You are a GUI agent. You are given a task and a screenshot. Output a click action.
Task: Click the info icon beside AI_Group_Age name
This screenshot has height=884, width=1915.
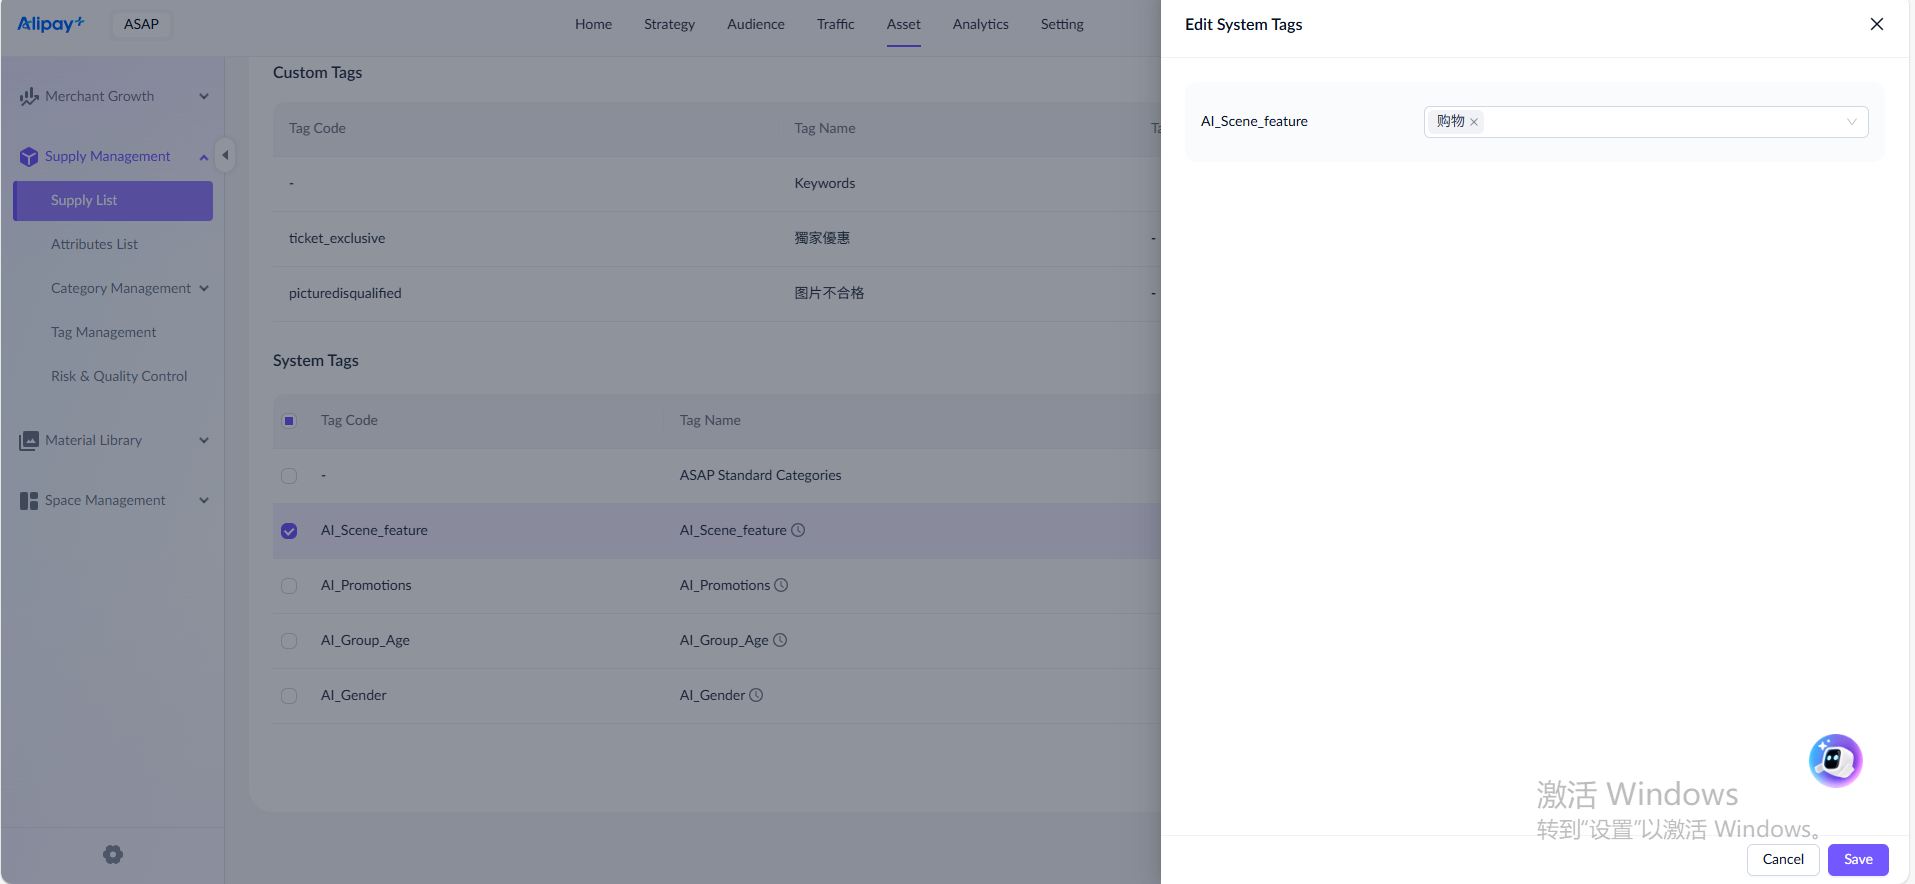point(780,640)
